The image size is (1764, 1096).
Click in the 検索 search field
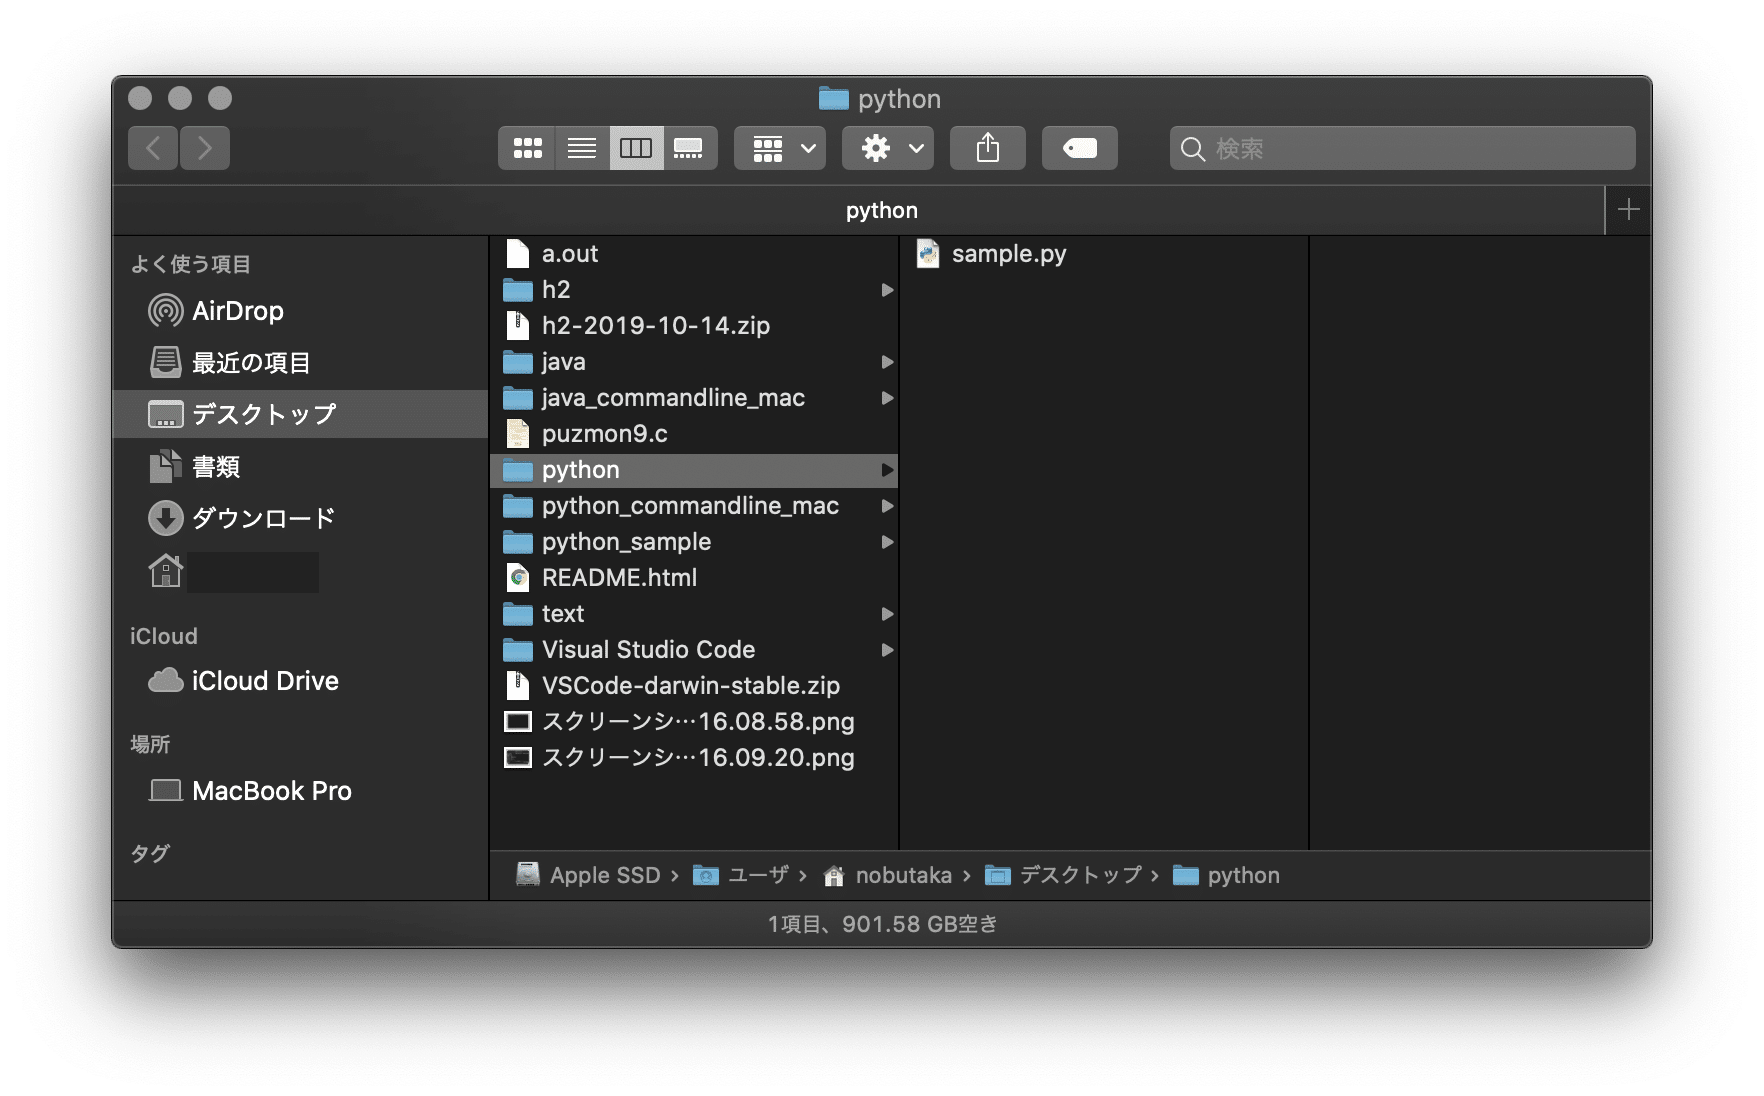point(1410,149)
